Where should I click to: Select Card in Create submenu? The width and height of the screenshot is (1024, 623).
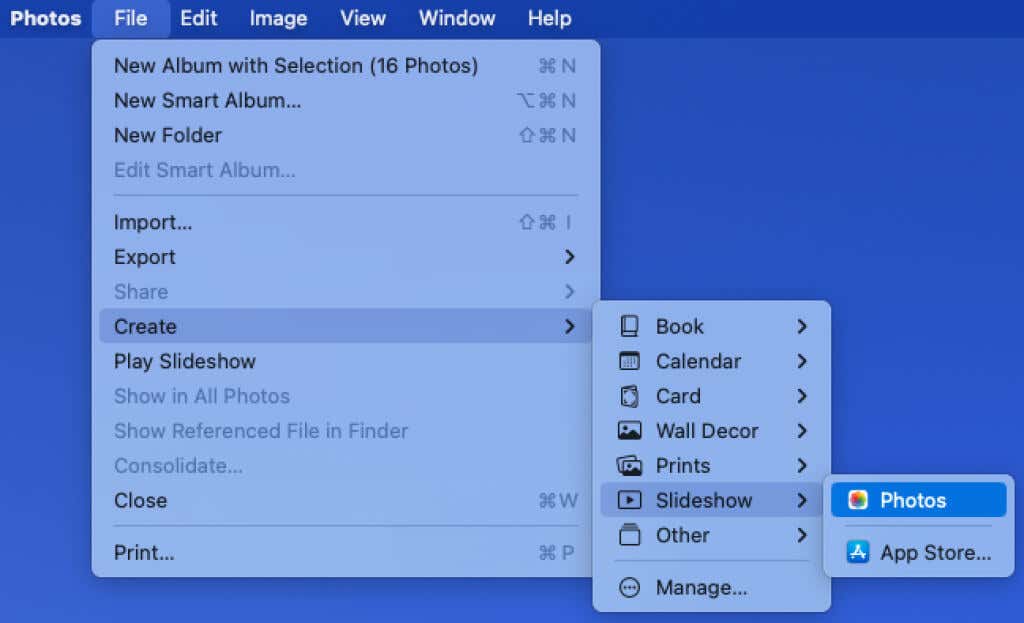712,396
